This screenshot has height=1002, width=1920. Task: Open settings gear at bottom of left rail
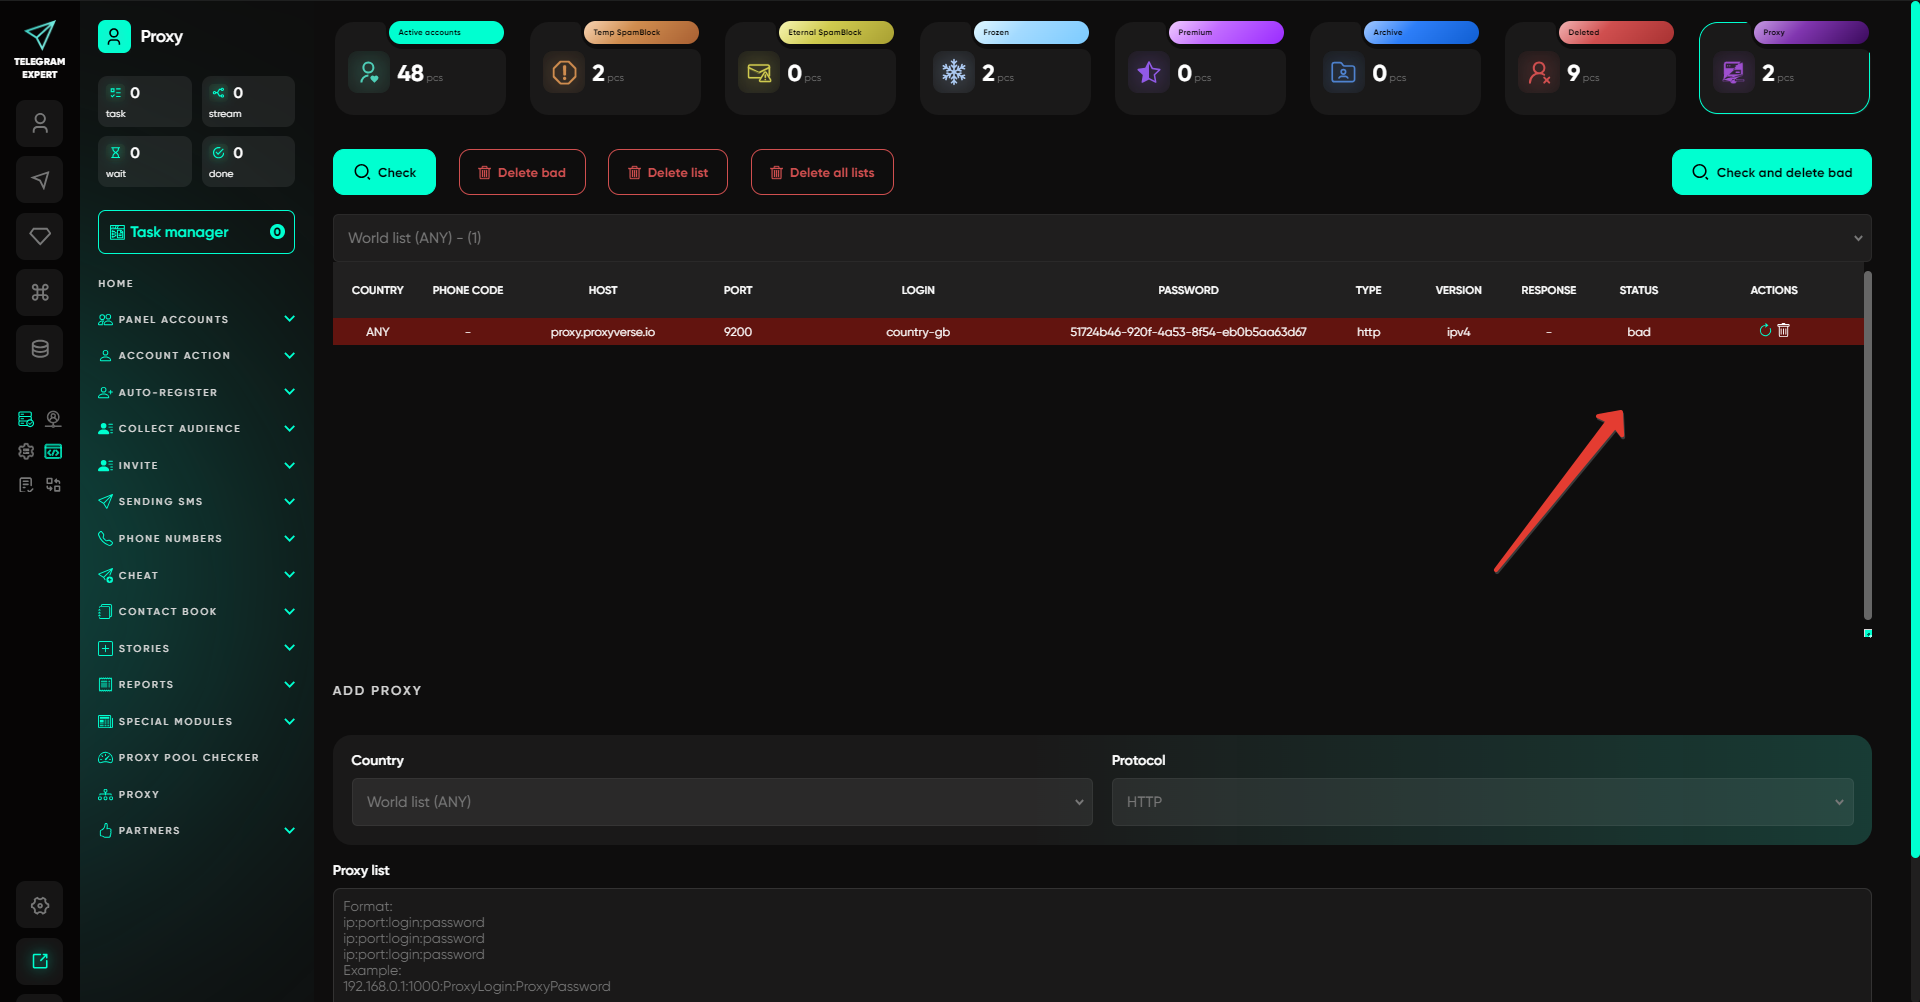[40, 905]
